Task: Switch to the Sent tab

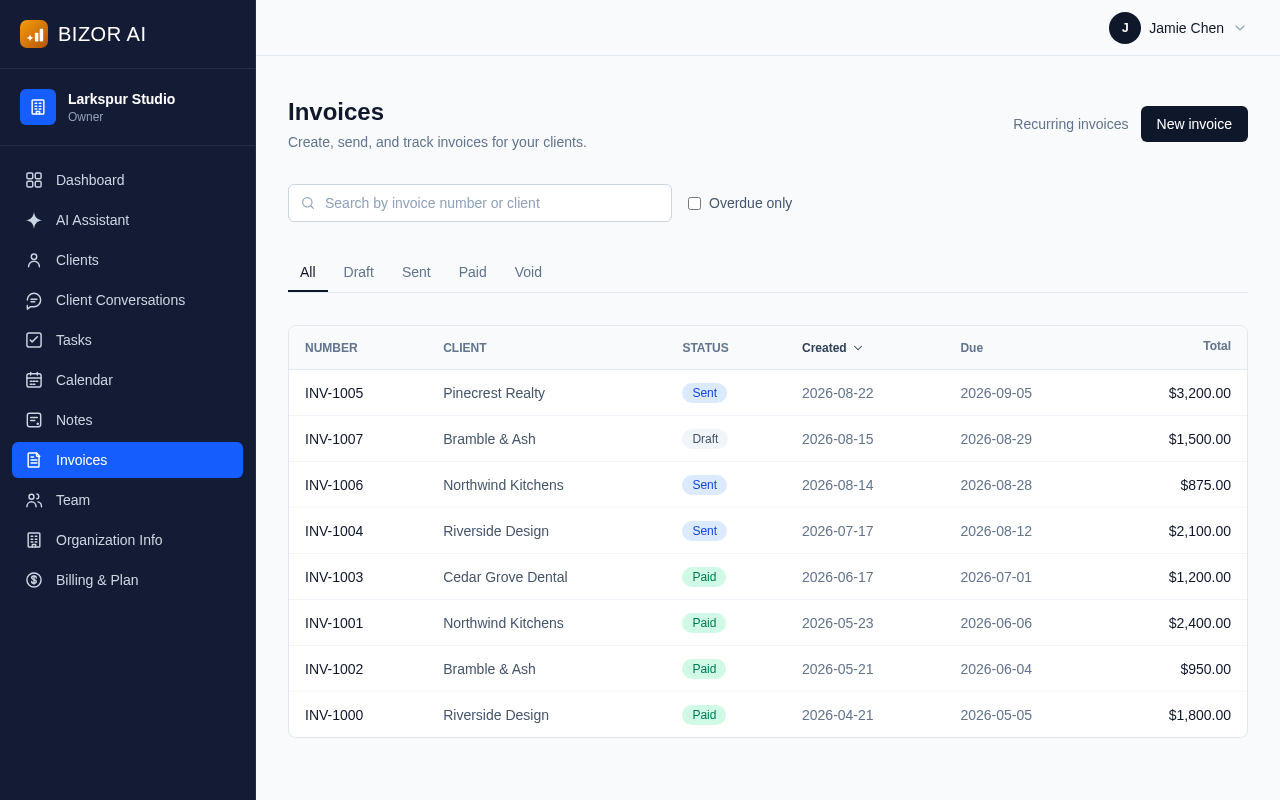Action: point(416,272)
